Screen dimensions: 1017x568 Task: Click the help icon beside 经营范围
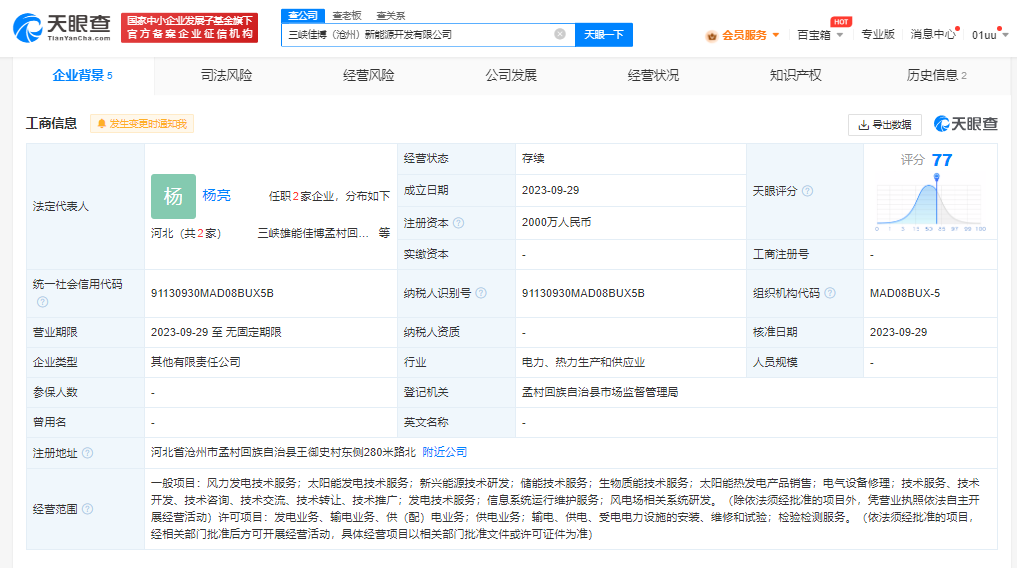87,509
